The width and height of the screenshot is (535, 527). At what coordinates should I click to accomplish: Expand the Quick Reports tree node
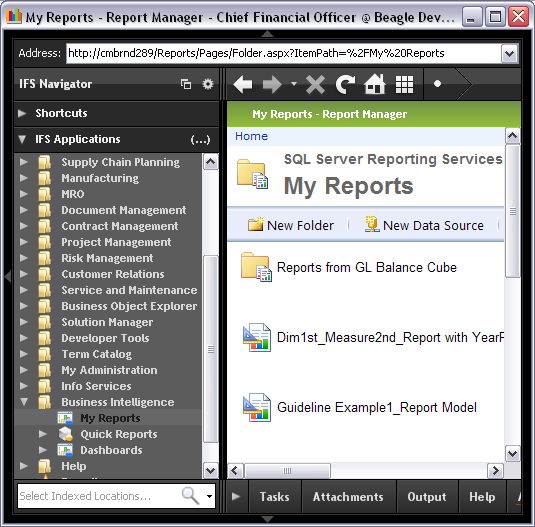coord(43,434)
